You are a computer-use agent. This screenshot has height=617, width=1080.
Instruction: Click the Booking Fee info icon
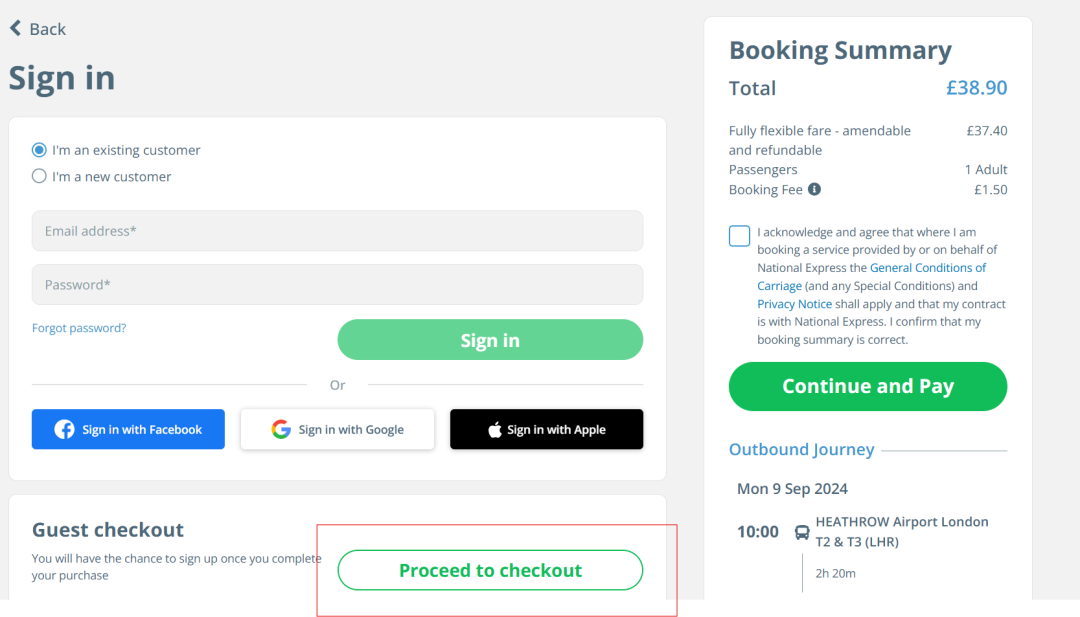(814, 189)
